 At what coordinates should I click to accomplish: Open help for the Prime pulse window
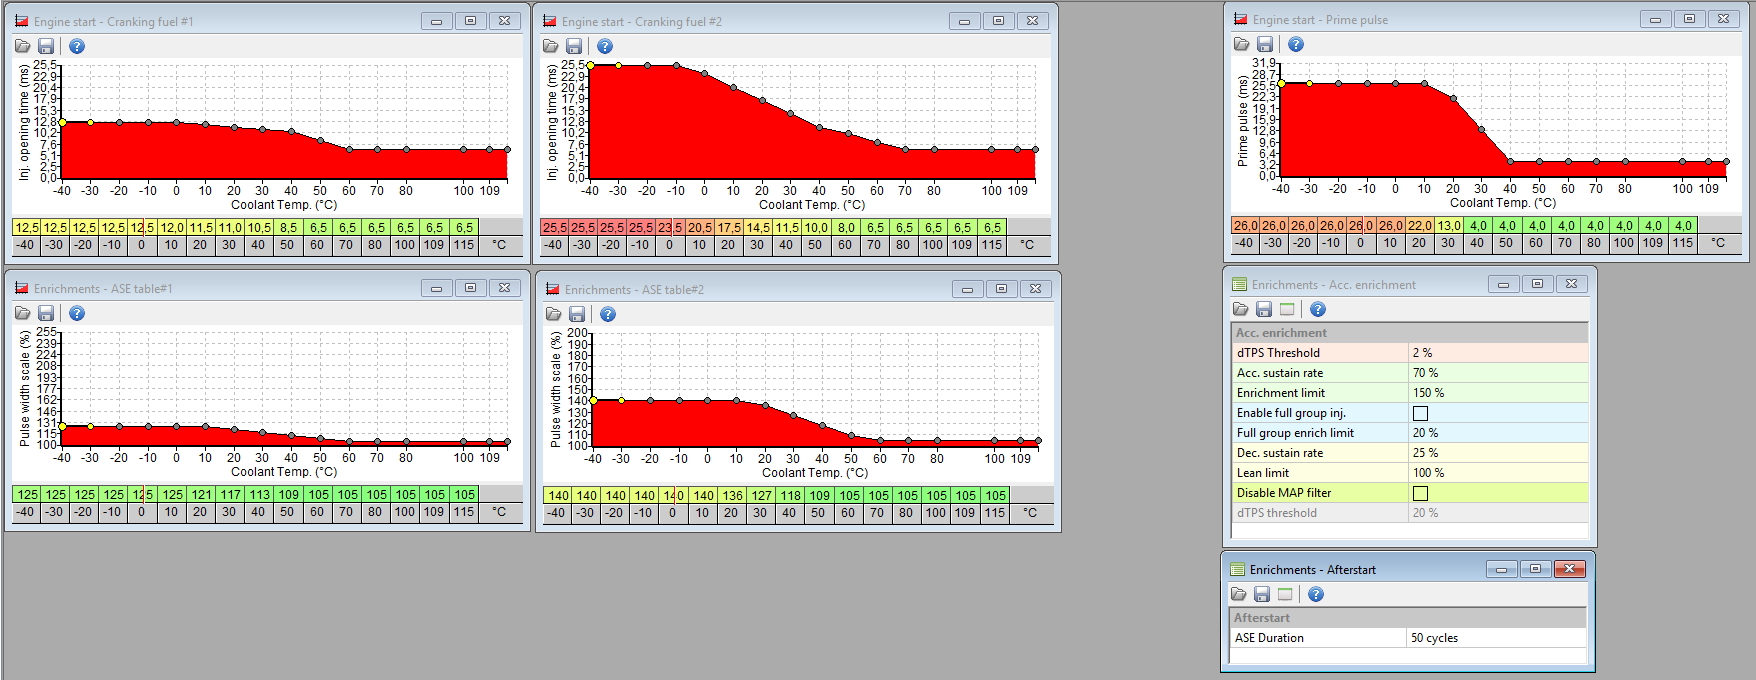click(x=1296, y=44)
